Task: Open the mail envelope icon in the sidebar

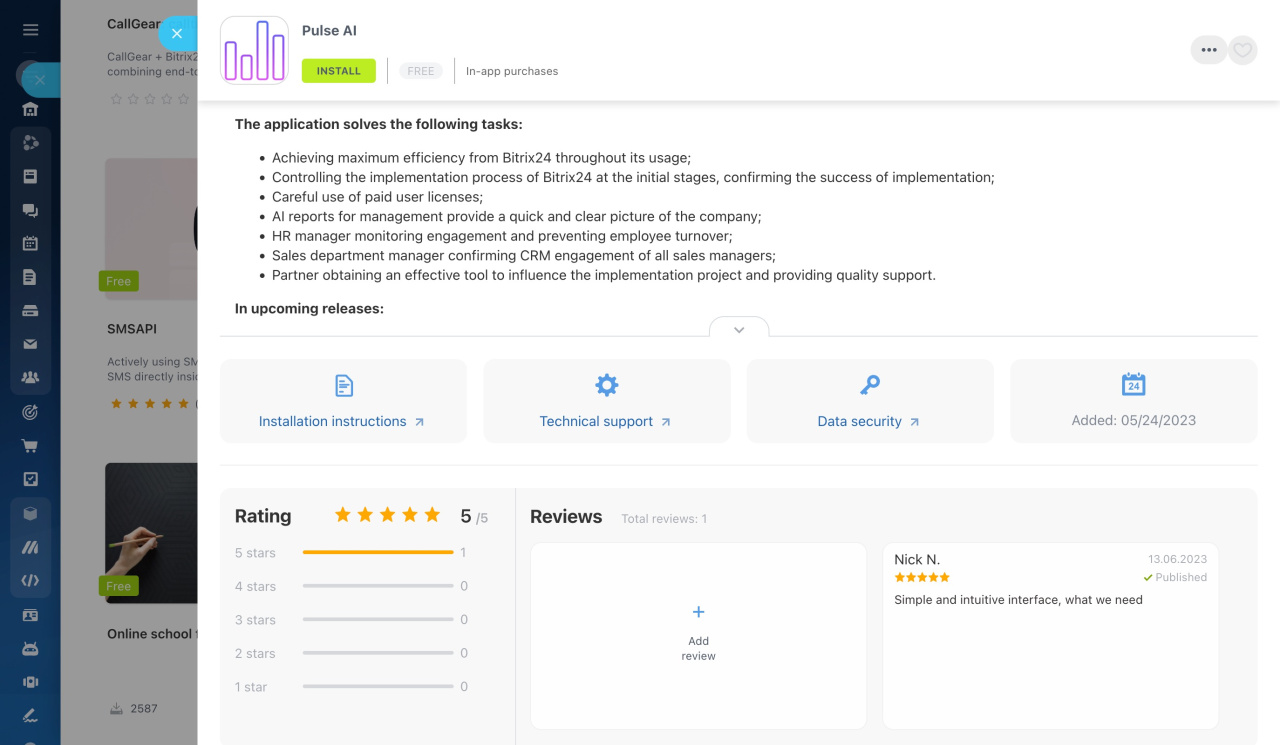Action: (30, 344)
